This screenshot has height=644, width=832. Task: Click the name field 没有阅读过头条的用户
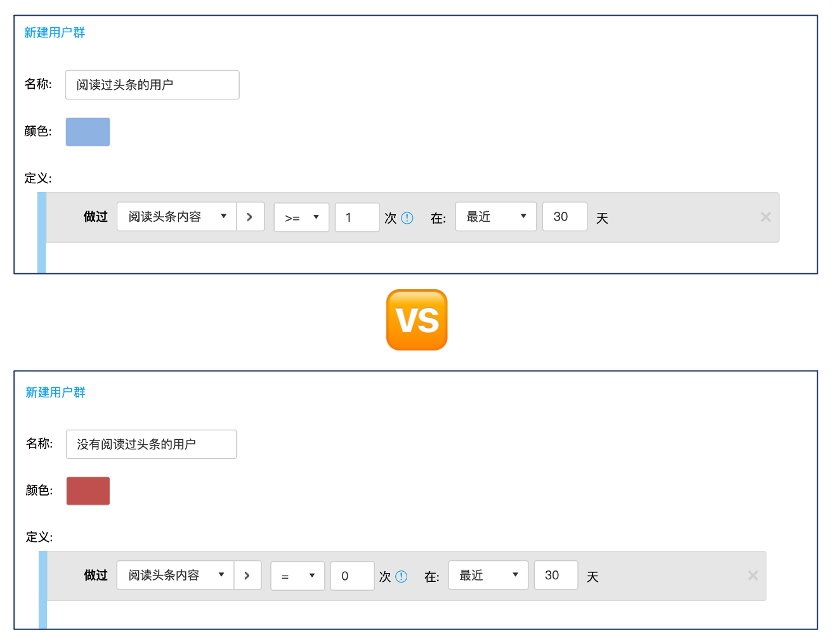click(x=151, y=444)
